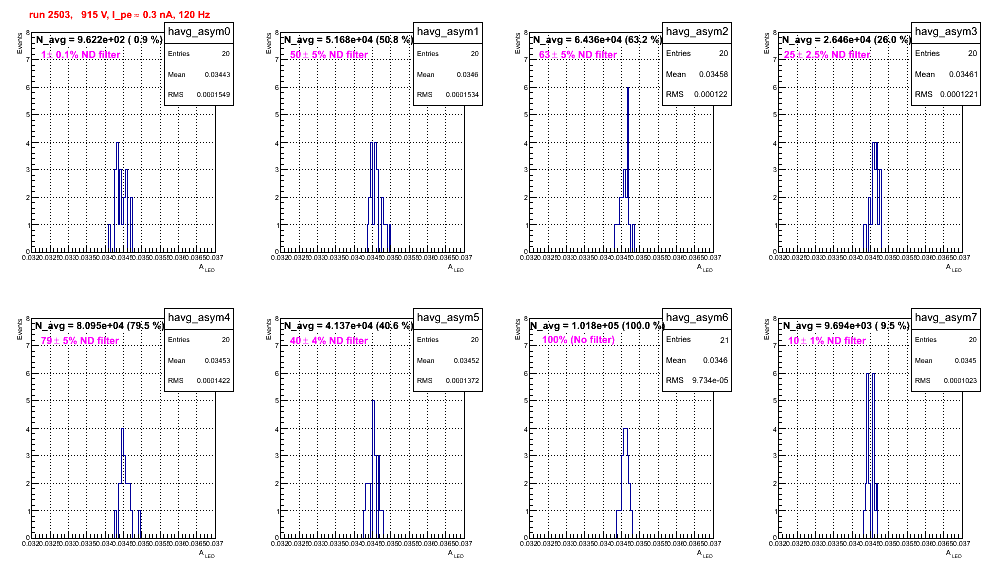Image resolution: width=996 pixels, height=572 pixels.
Task: Pick the magenta 25± 2.5% ND filter label
Action: [827, 55]
